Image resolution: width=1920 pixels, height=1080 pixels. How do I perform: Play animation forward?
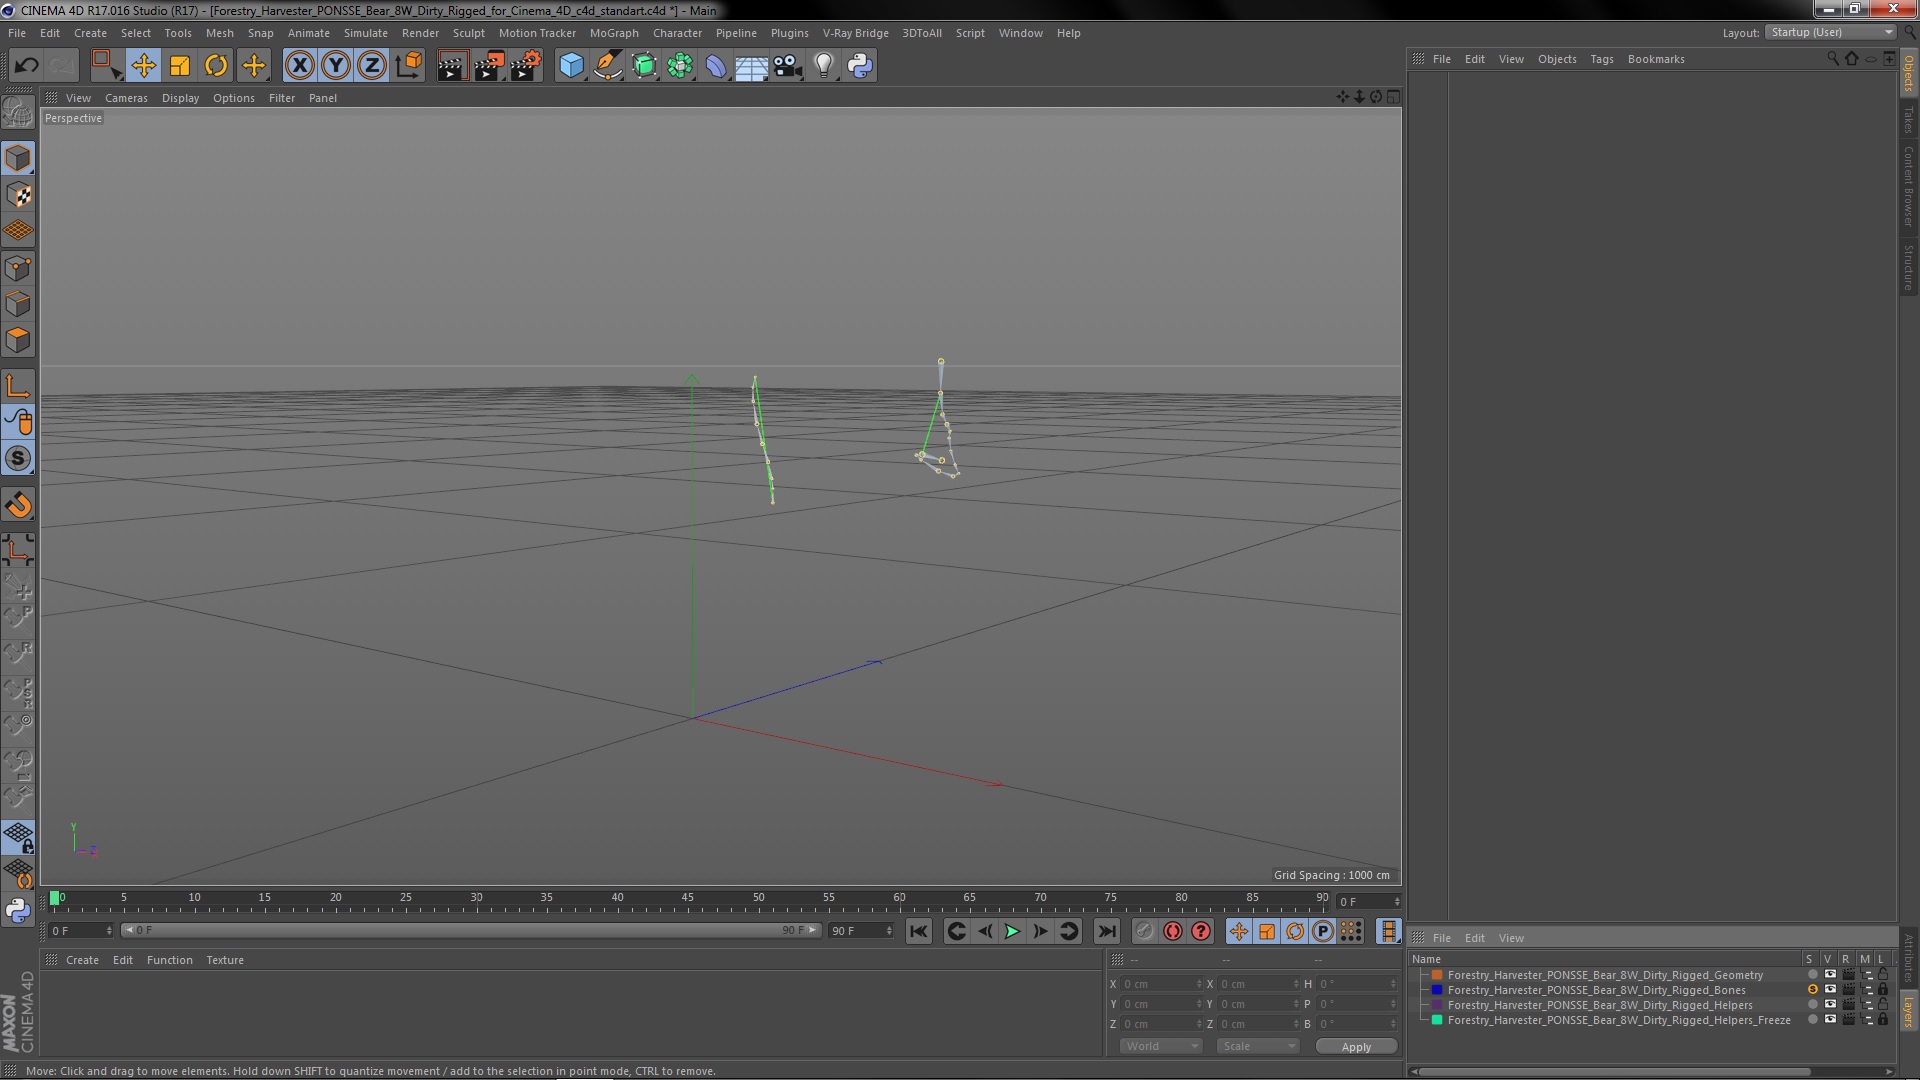tap(1012, 931)
